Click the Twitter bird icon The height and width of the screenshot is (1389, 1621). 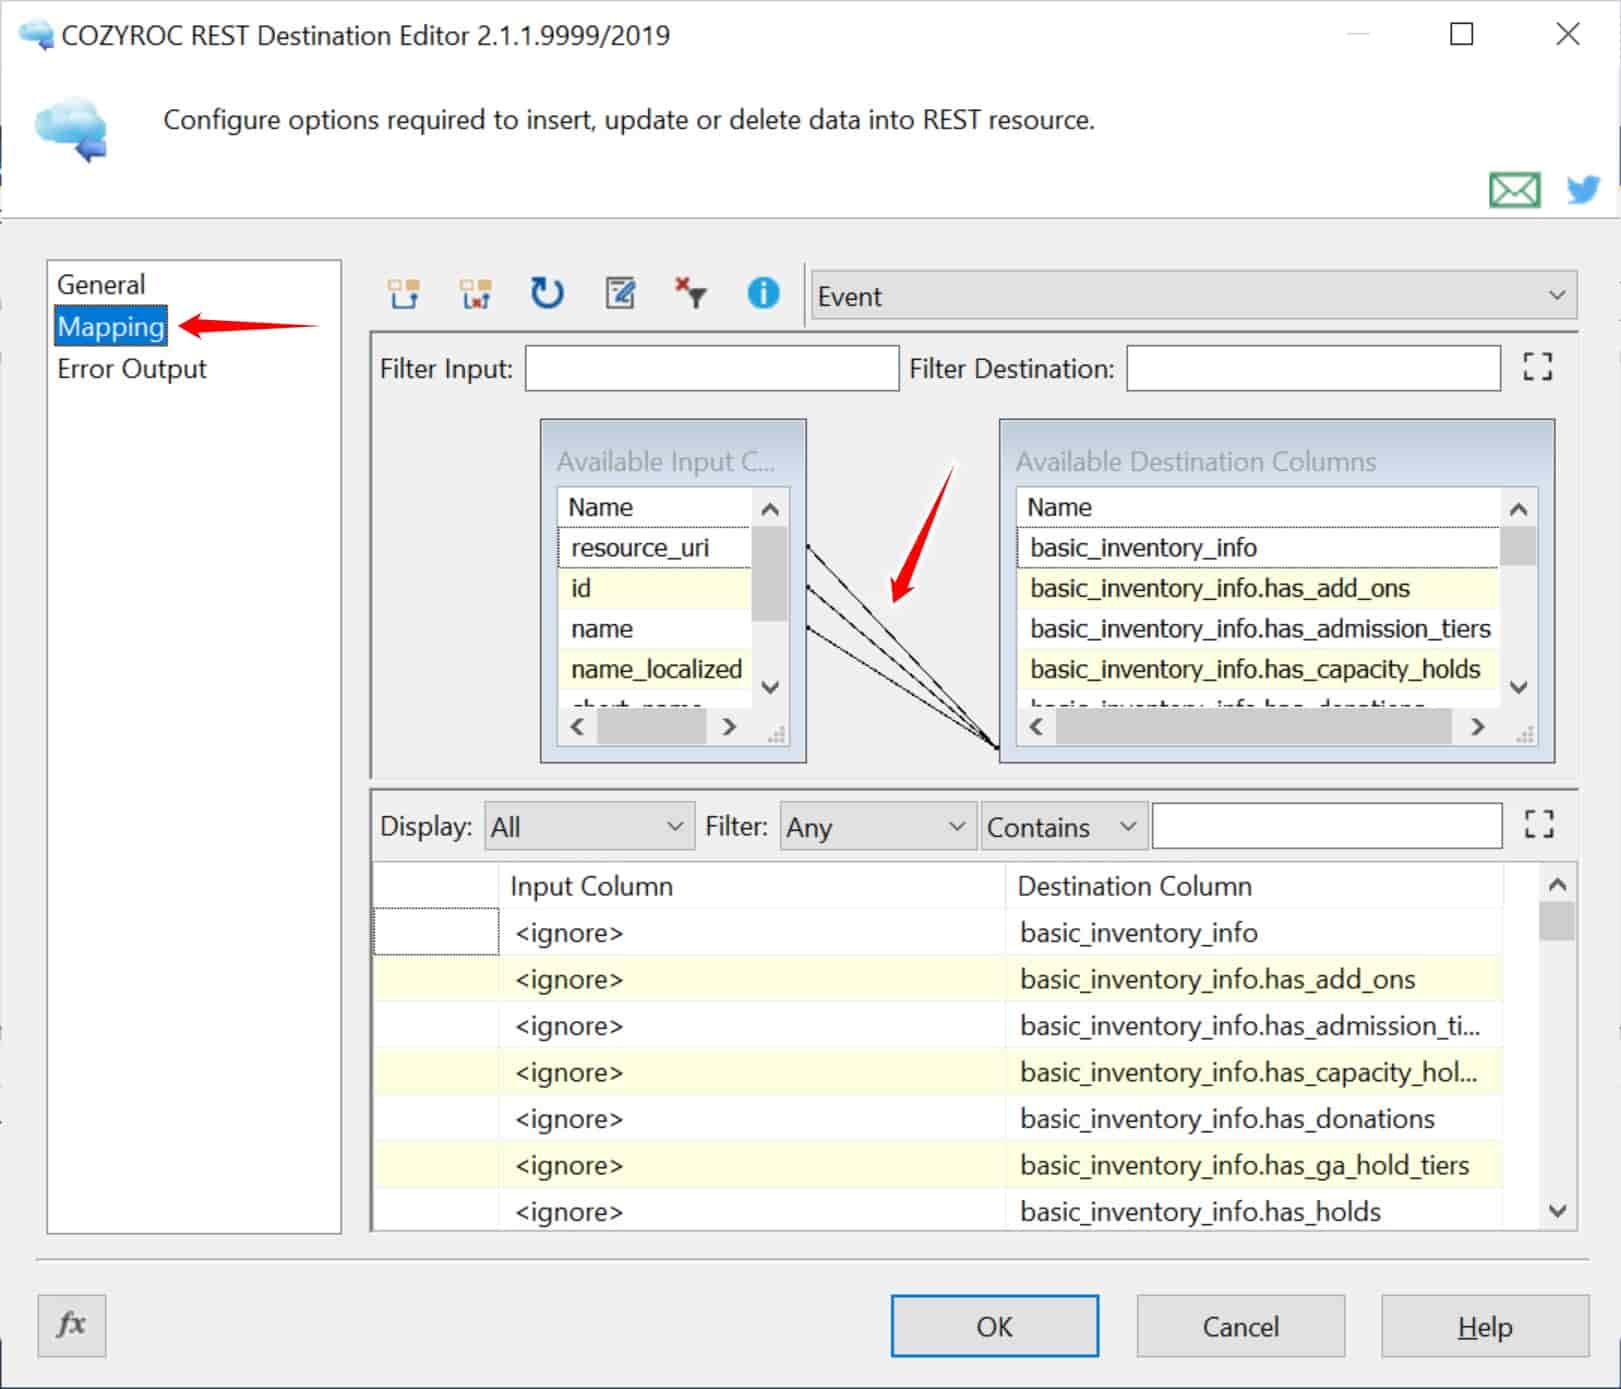click(x=1583, y=189)
